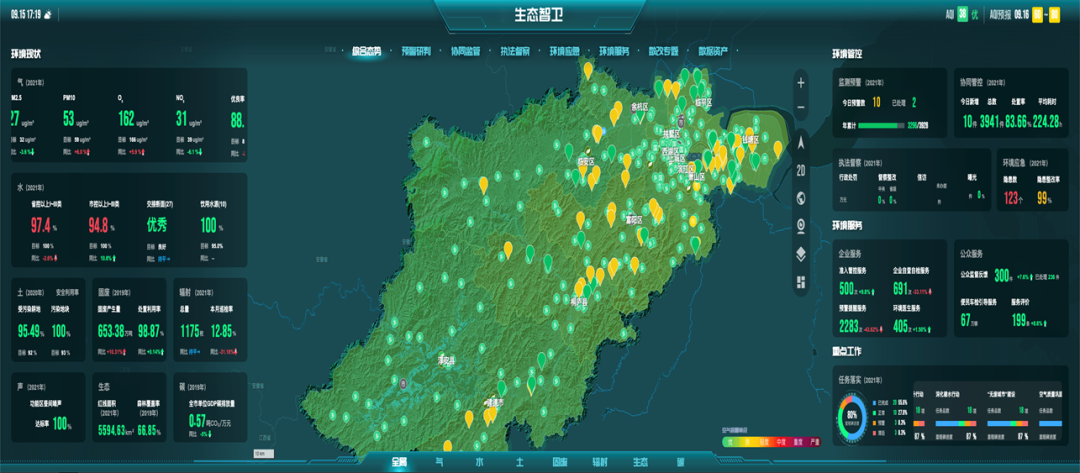1080x473 pixels.
Task: Switch to the 固废 bottom category
Action: pos(559,462)
